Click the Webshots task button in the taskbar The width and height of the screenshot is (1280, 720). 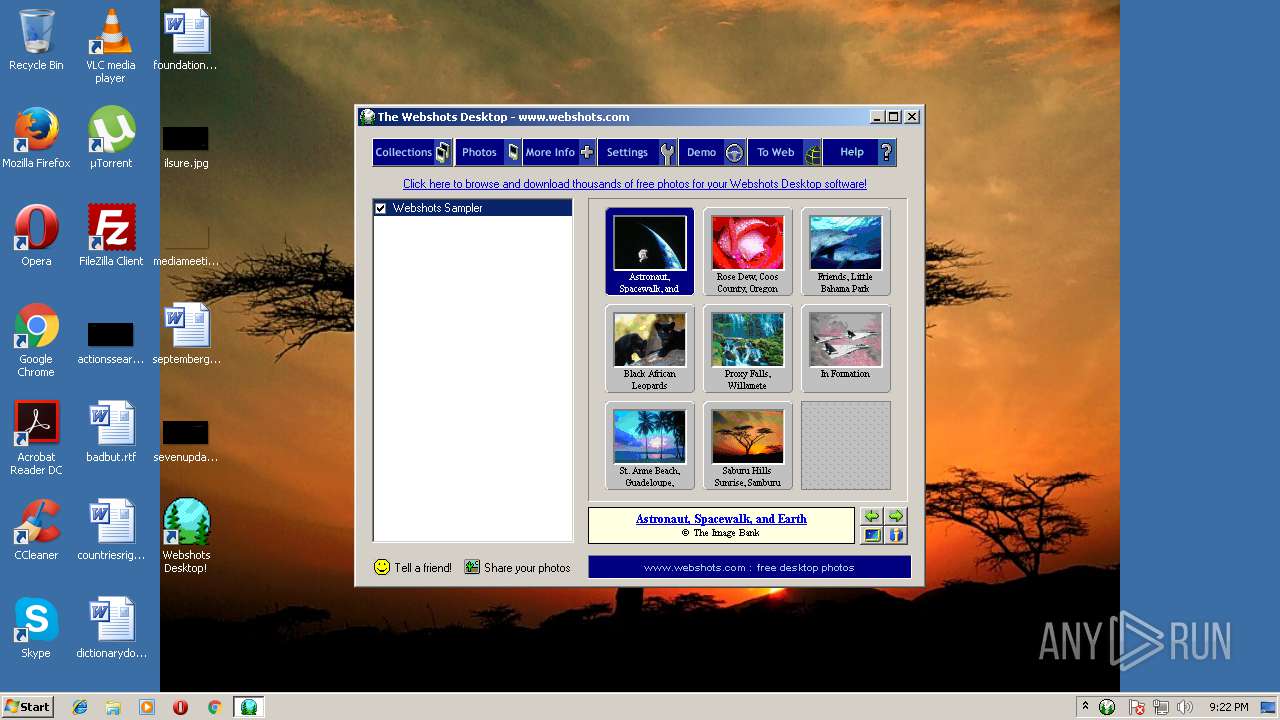[248, 707]
